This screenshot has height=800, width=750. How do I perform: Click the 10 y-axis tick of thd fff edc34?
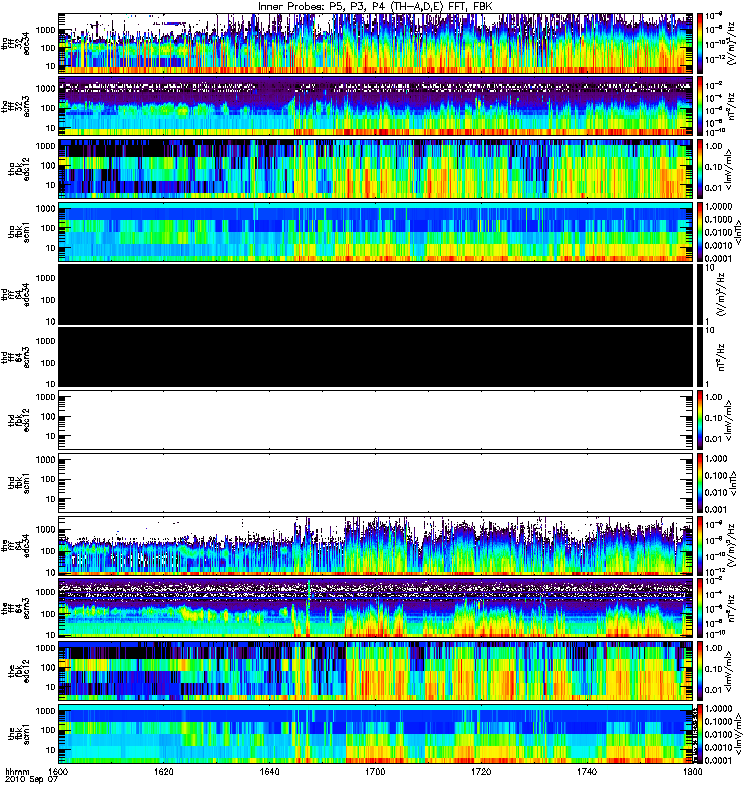[51, 321]
